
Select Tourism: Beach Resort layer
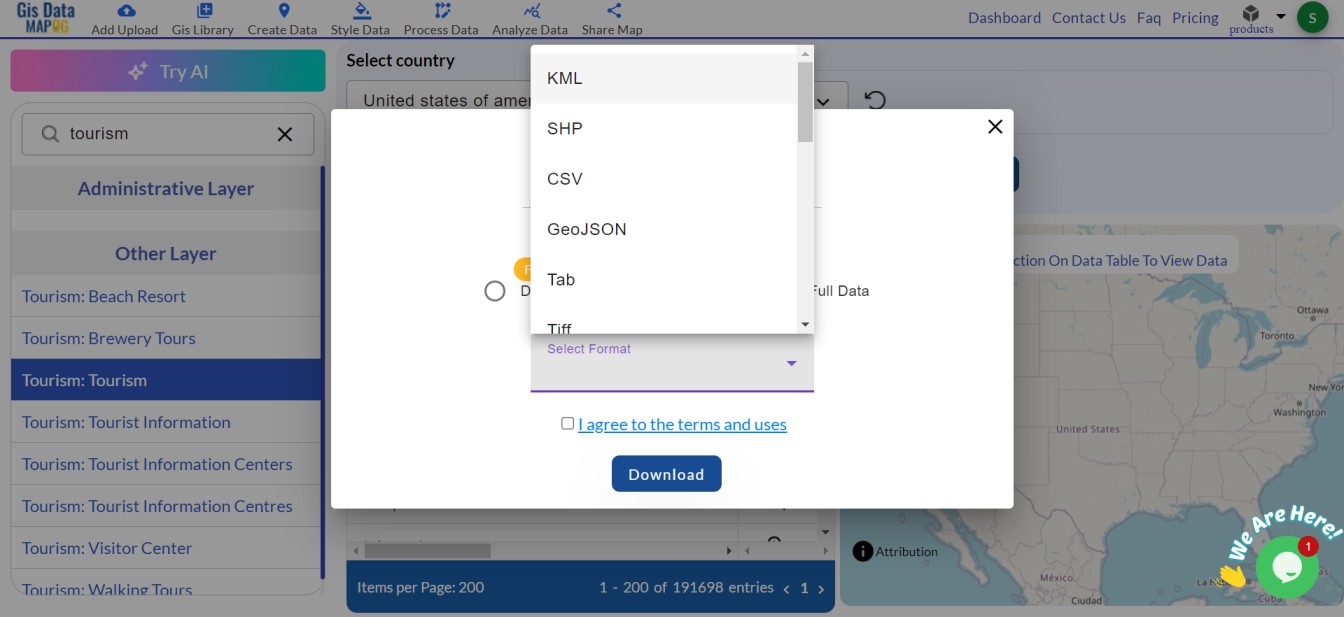166,296
